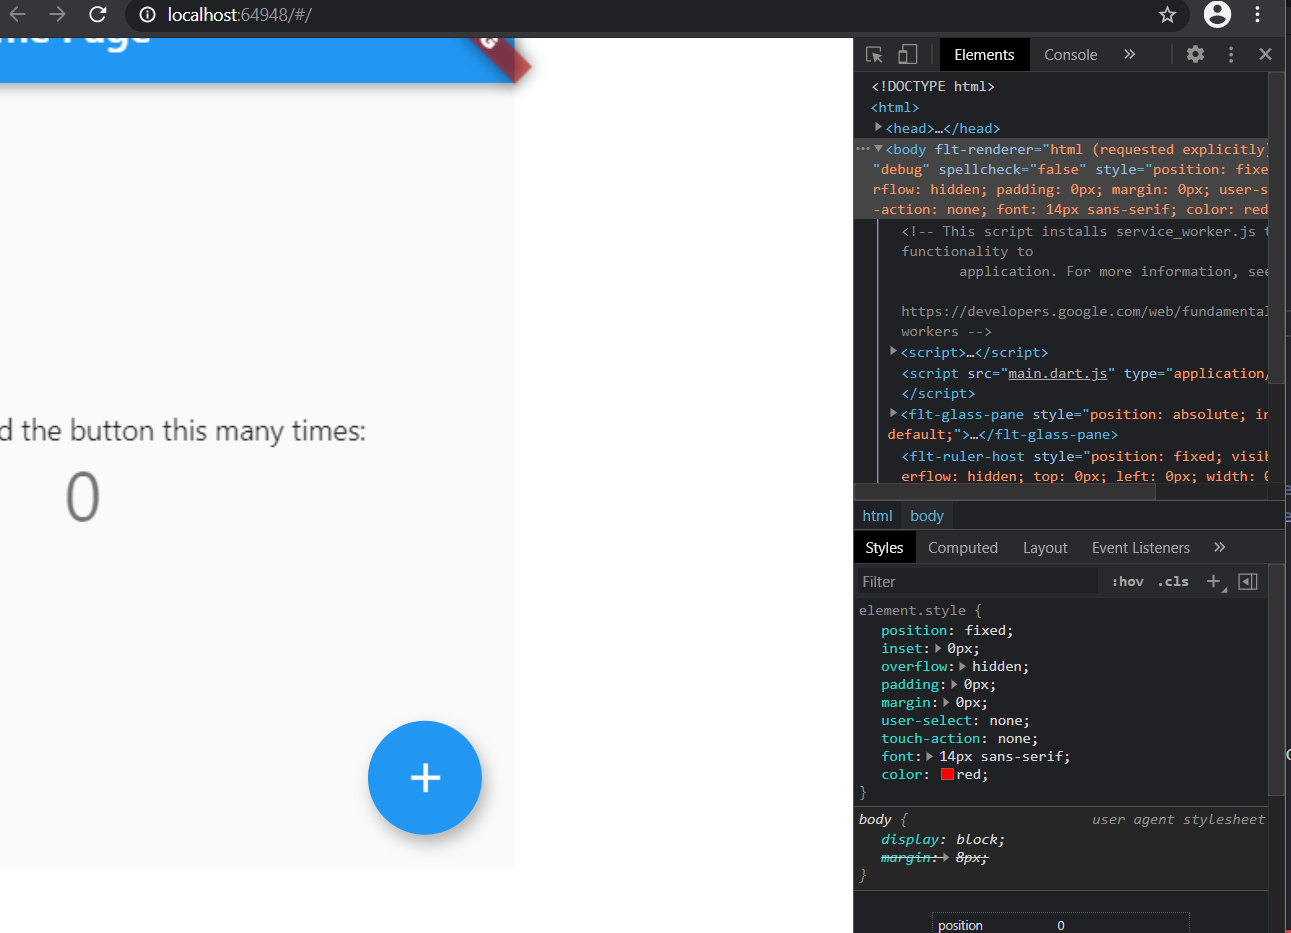Switch to the Console tab
Viewport: 1291px width, 933px height.
[1070, 54]
